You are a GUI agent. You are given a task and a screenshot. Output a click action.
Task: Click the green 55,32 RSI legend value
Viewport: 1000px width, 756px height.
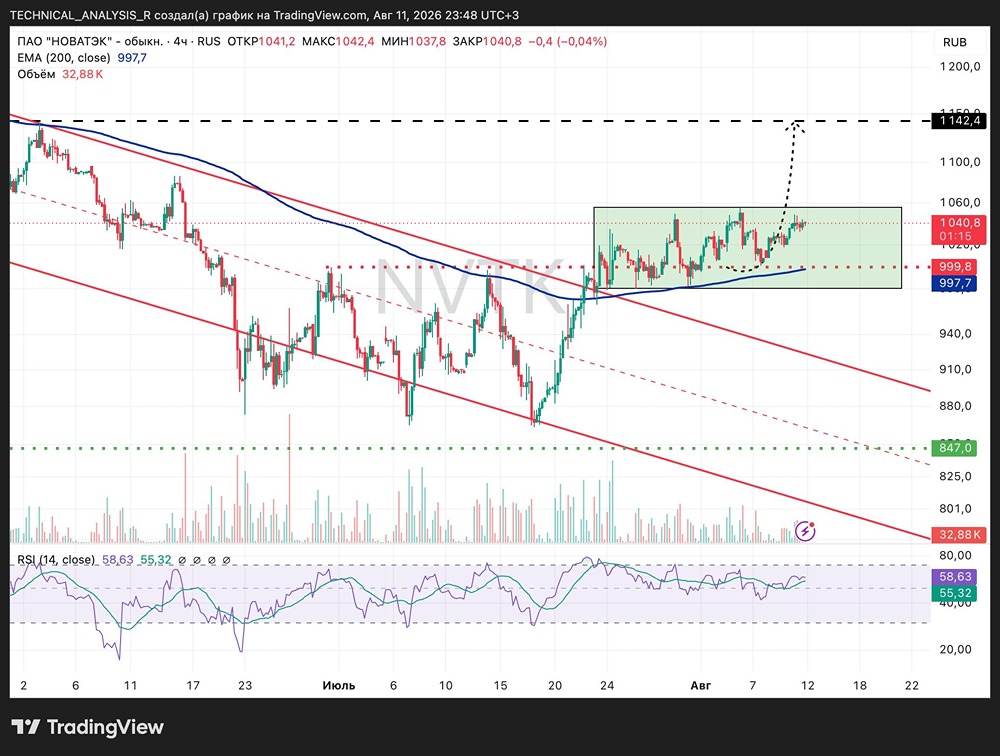click(156, 560)
